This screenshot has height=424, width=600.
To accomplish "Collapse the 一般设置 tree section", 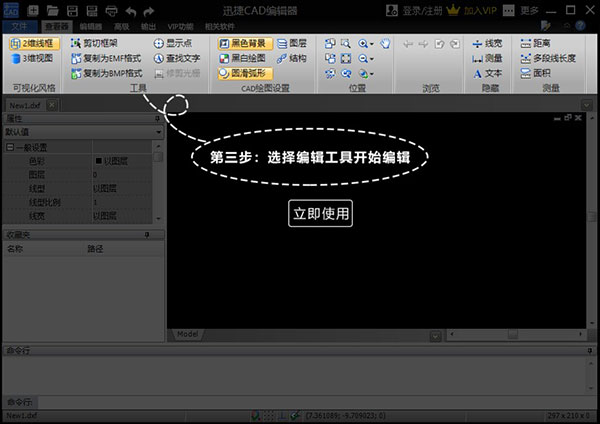I will coord(9,147).
